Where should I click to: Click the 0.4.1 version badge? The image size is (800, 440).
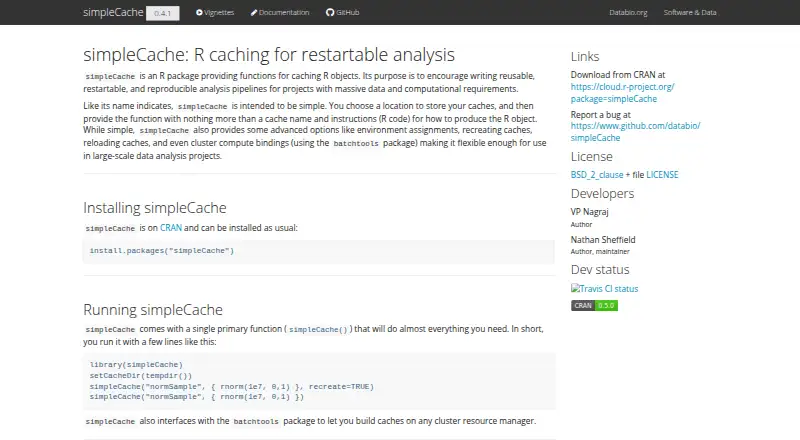pyautogui.click(x=163, y=13)
